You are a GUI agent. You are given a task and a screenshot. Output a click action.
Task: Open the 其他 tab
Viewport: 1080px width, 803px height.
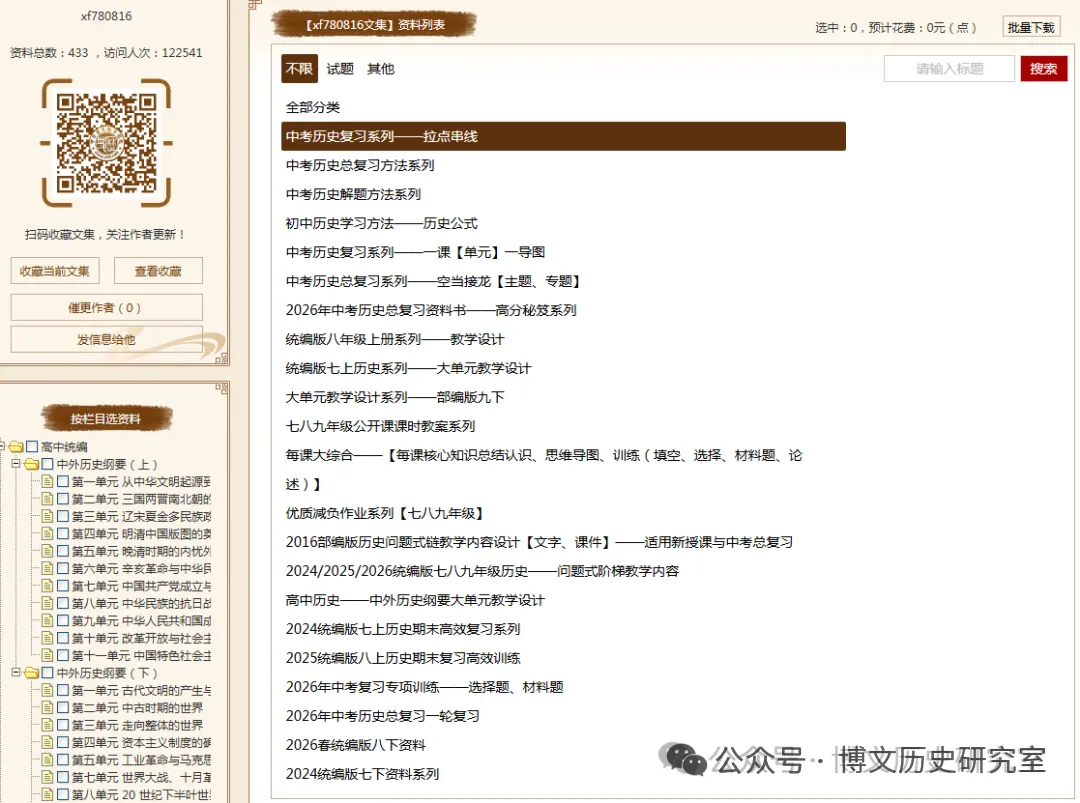pyautogui.click(x=380, y=69)
